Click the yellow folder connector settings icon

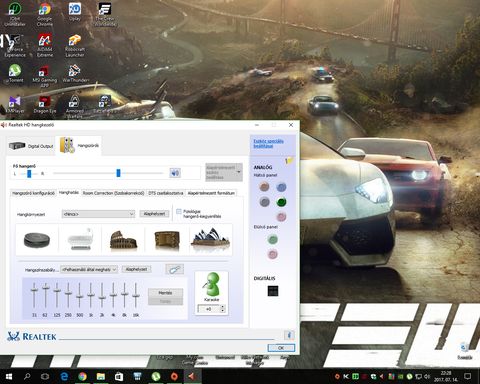pos(289,161)
